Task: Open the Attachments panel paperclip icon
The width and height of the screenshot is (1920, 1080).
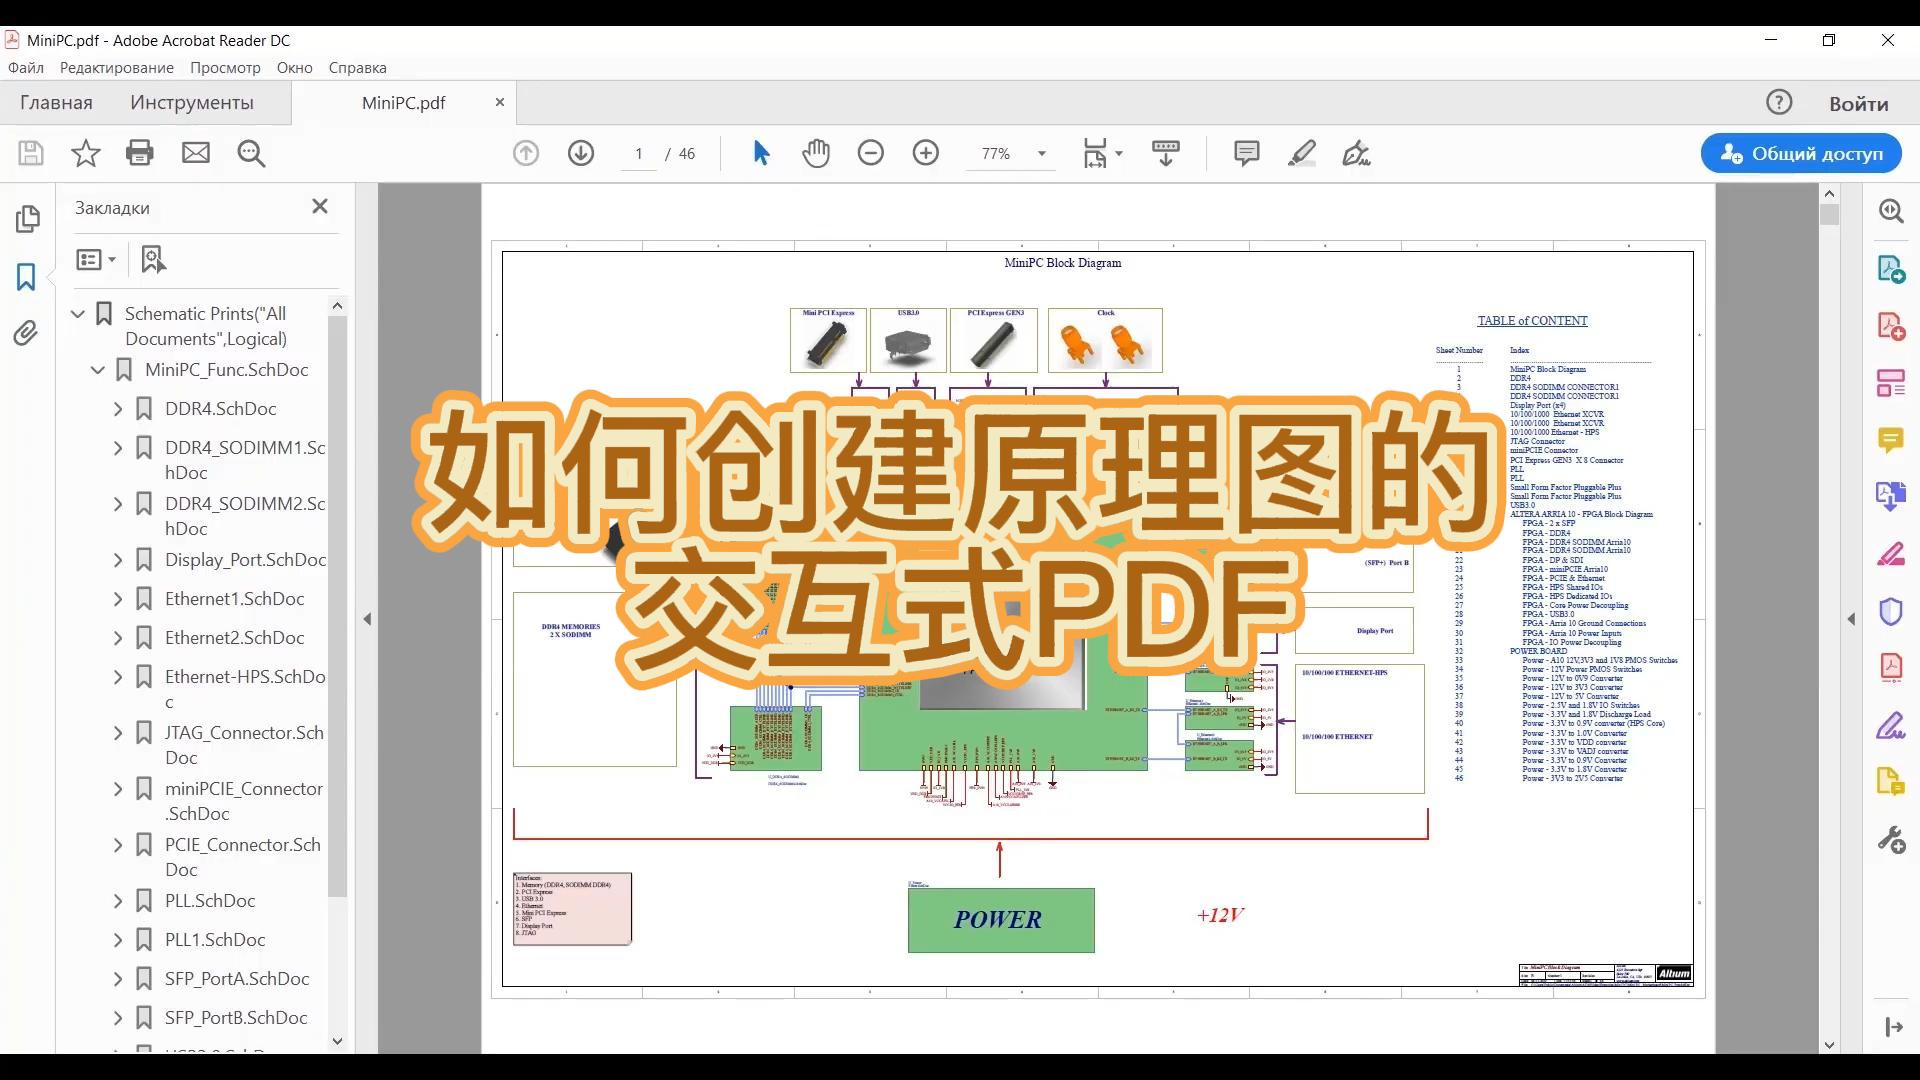Action: click(x=26, y=334)
